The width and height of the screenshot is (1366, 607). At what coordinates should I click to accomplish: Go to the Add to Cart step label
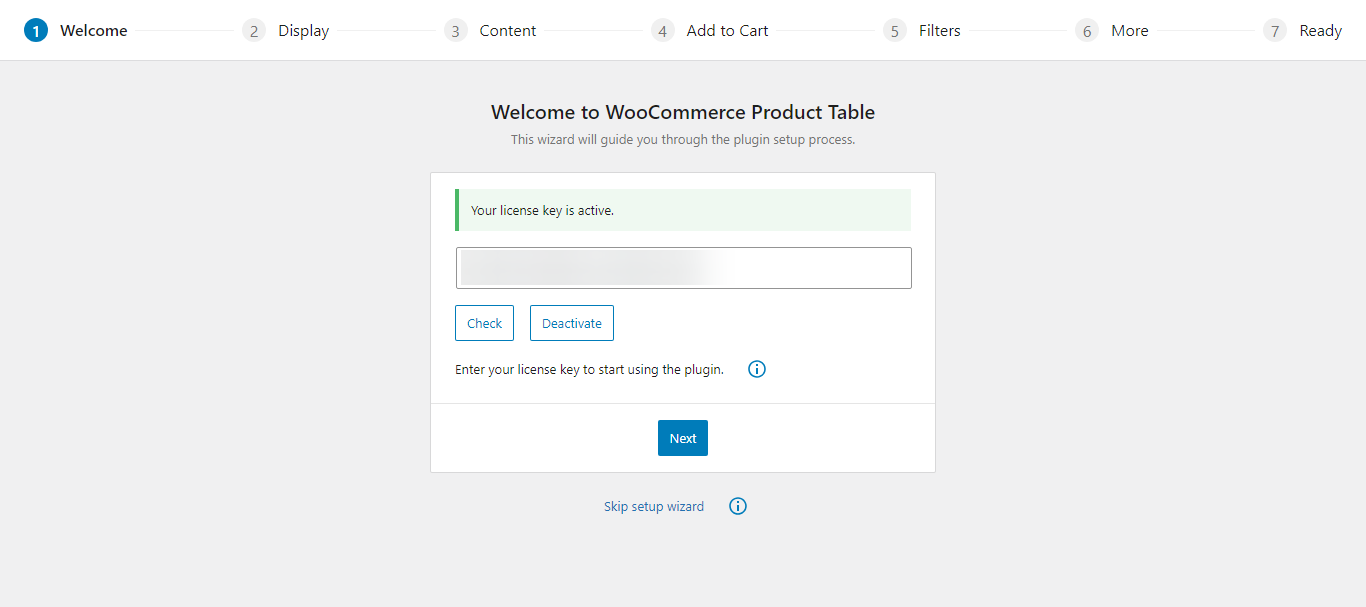click(728, 31)
